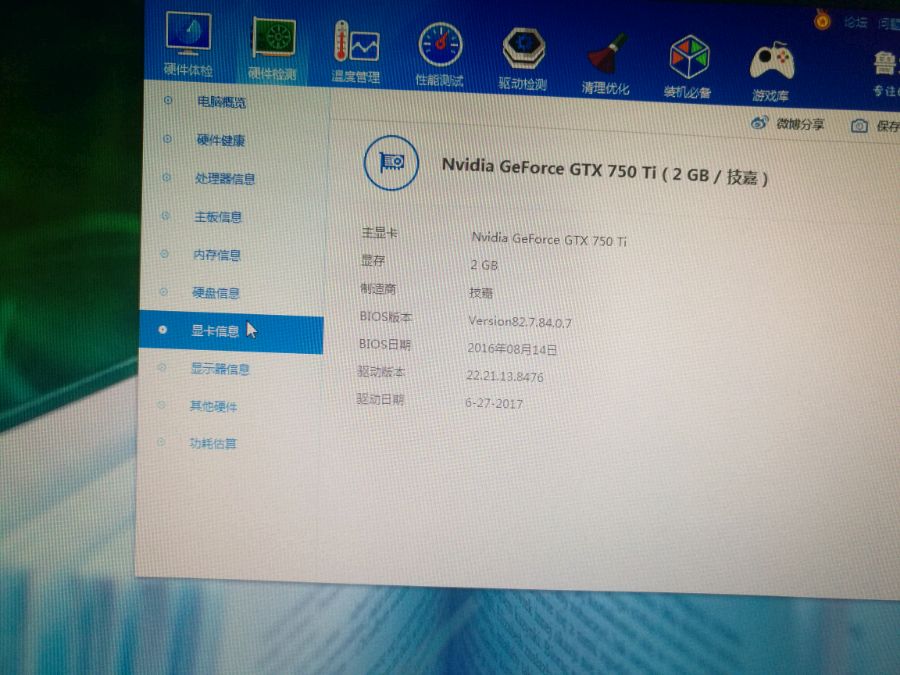Click the 显存 value 2 GB

[484, 265]
